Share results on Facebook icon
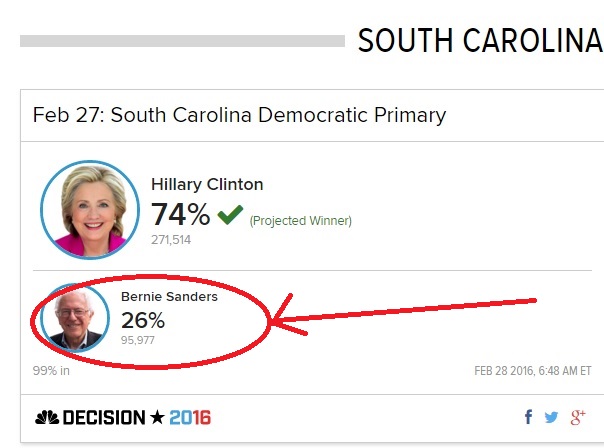This screenshot has height=448, width=604. click(528, 417)
